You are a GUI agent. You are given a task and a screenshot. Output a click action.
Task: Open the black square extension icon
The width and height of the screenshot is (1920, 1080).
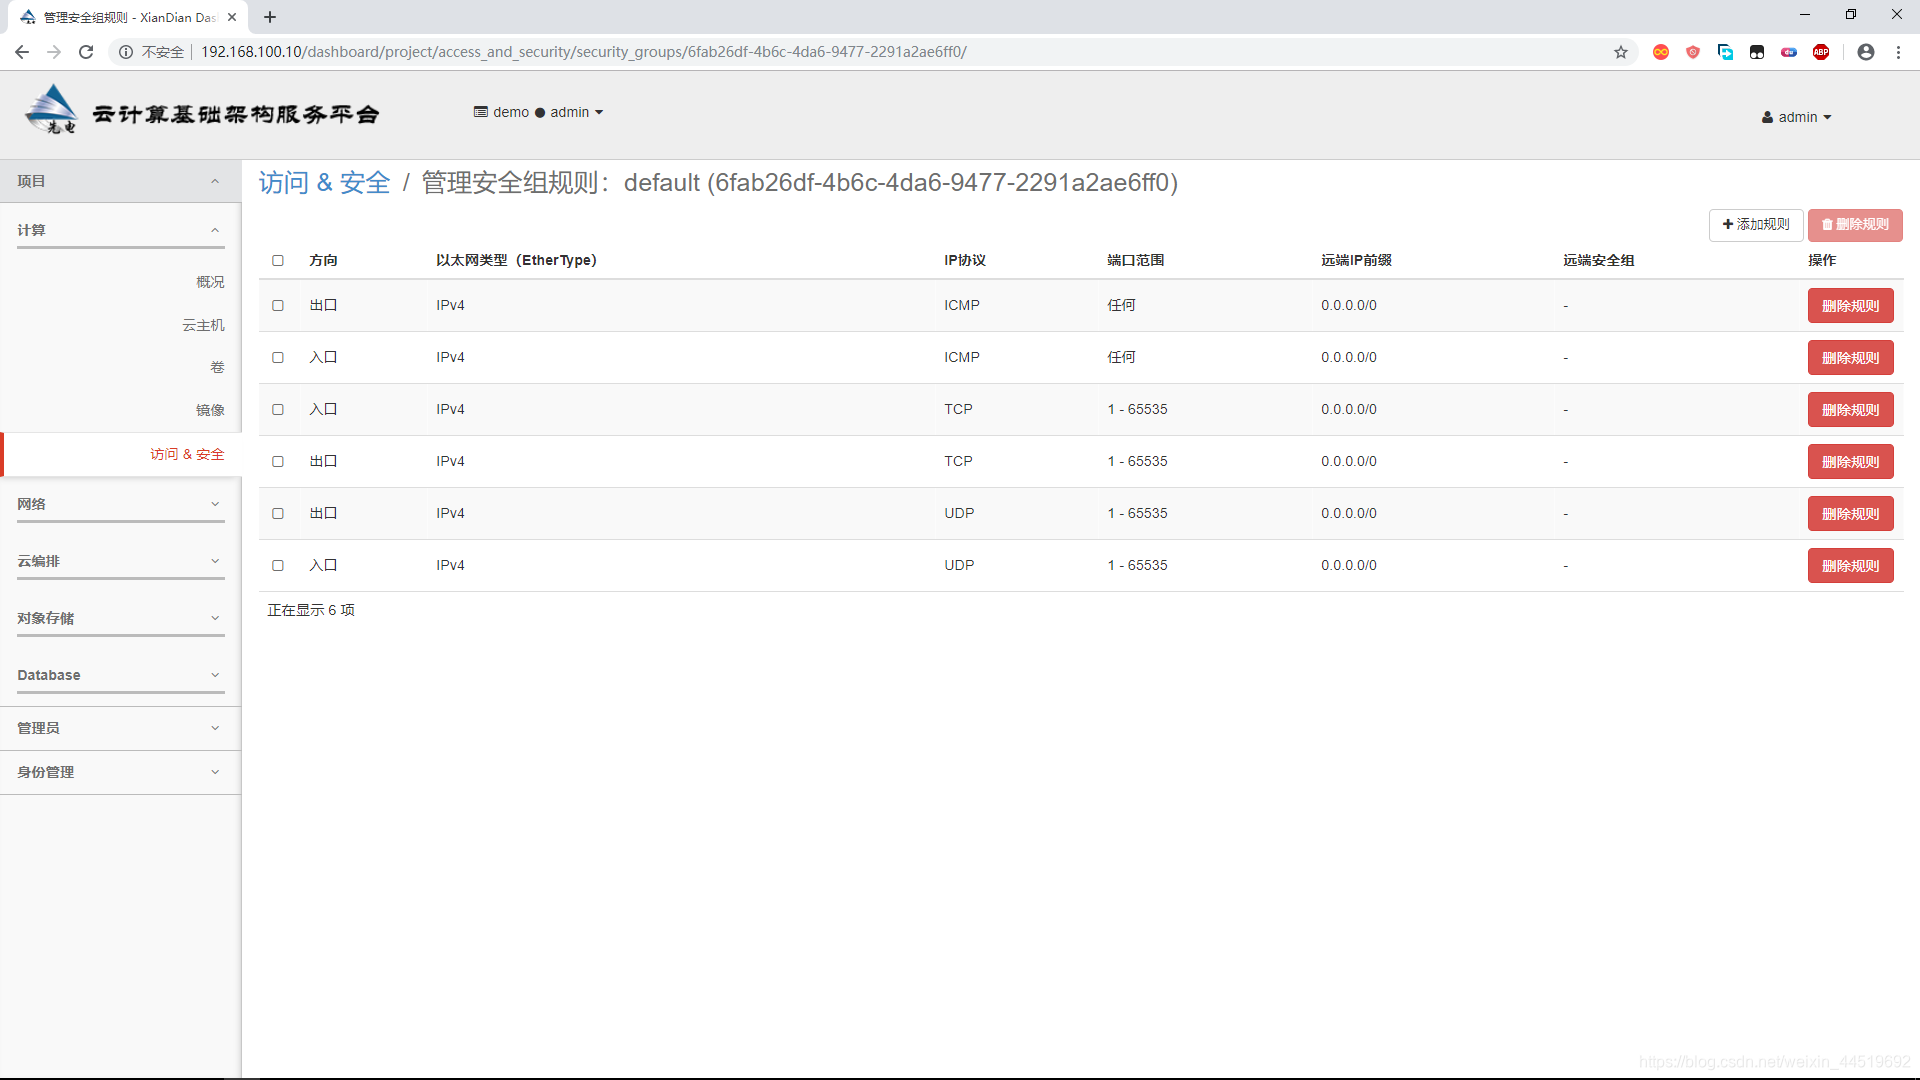click(1757, 52)
